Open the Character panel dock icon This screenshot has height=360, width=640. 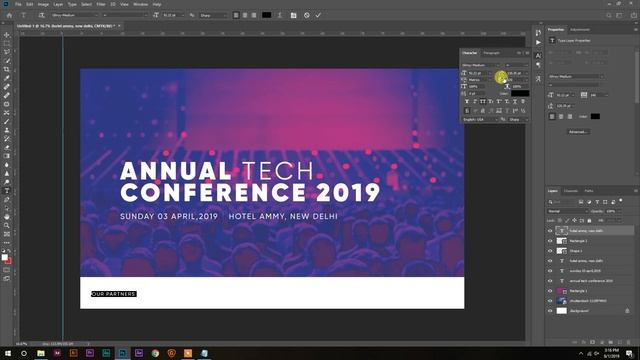tap(538, 56)
